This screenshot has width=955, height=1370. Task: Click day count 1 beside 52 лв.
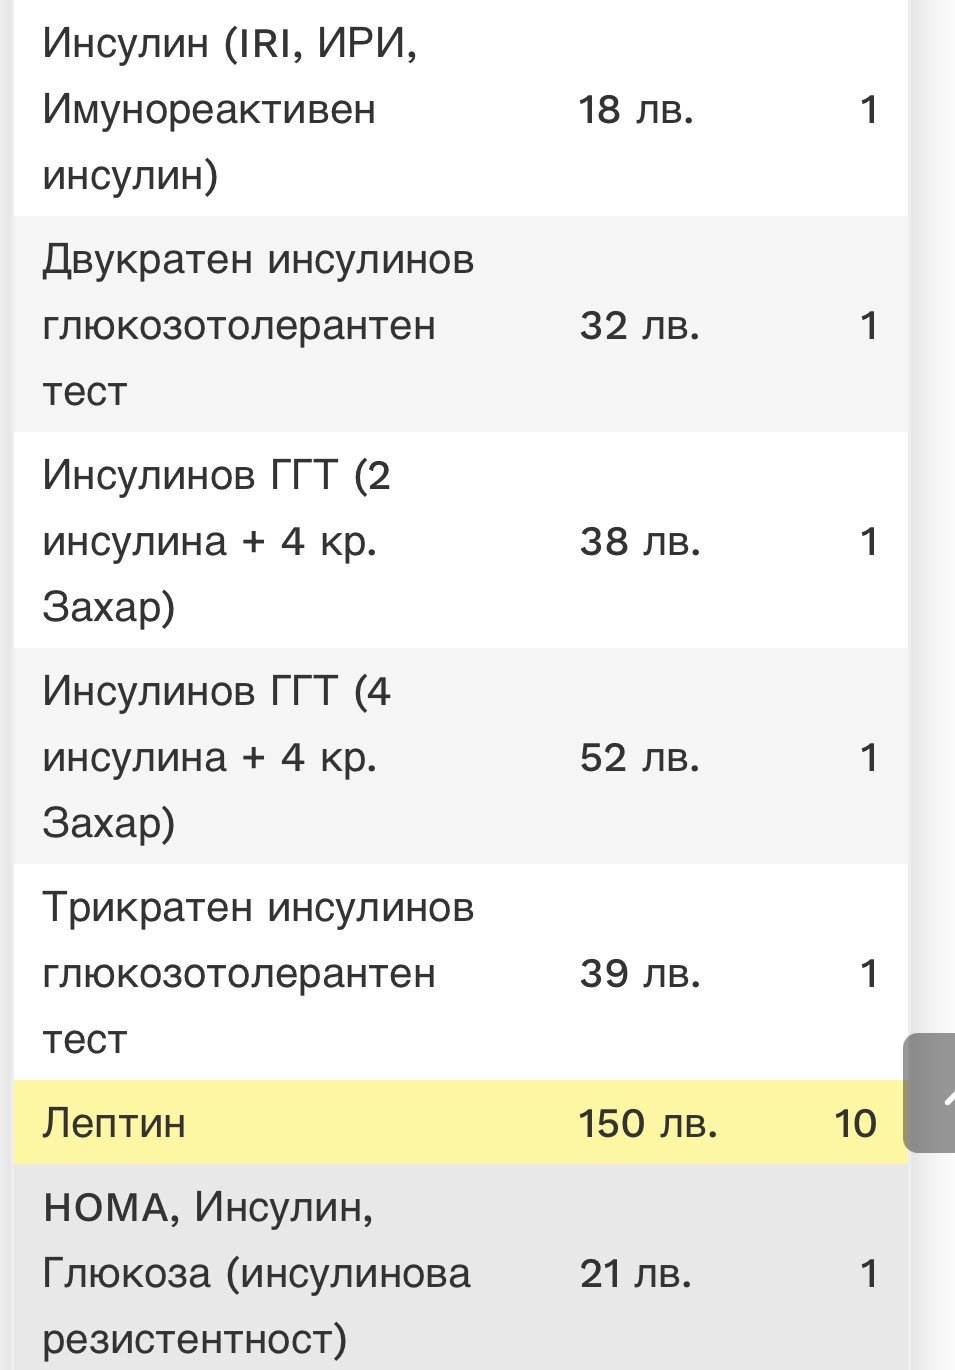coord(868,758)
